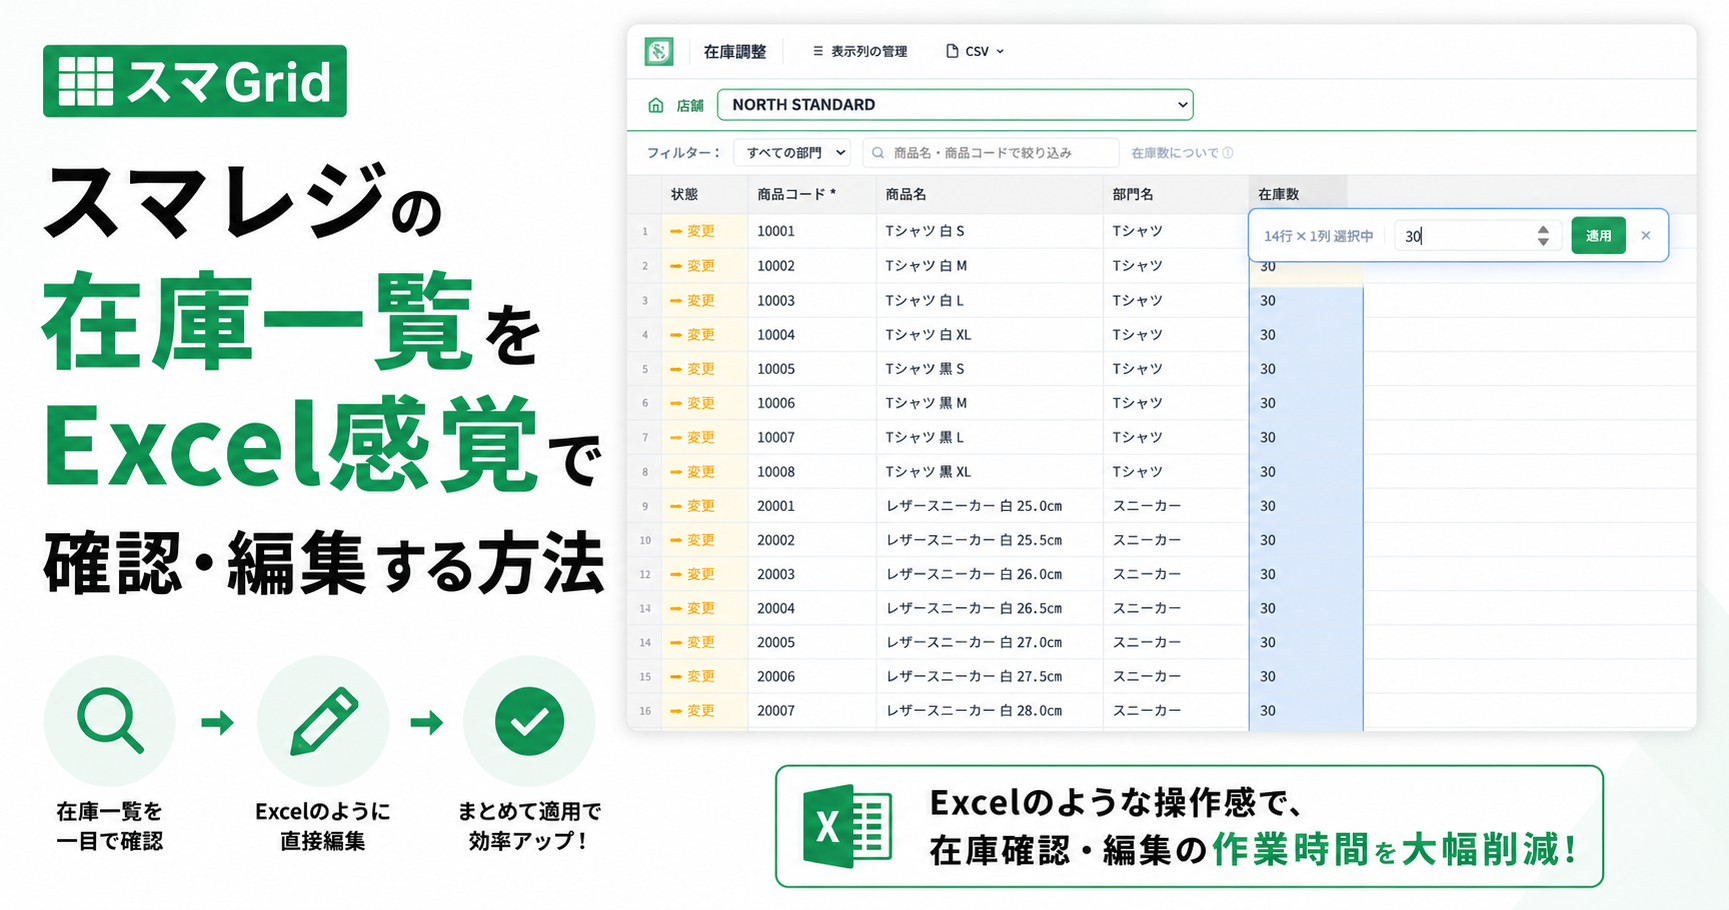Click the home icon beside 店舗
1729x910 pixels.
click(656, 105)
